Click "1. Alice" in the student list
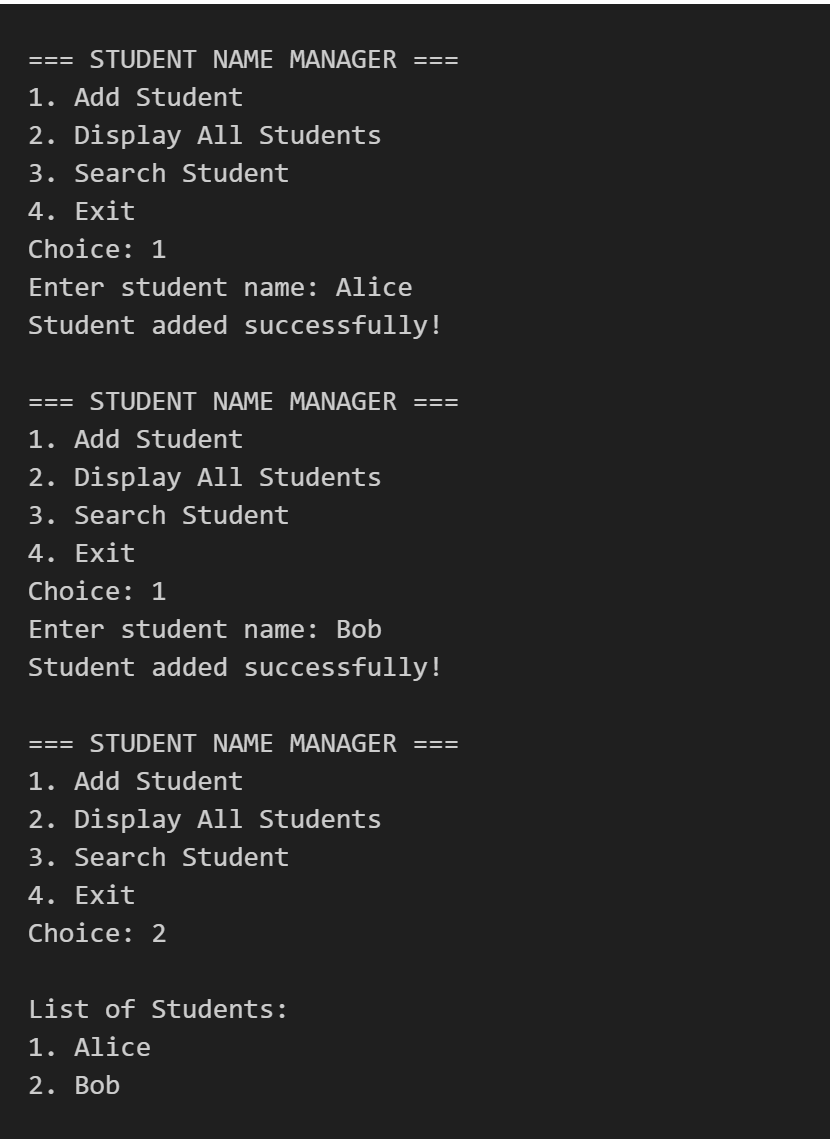The height and width of the screenshot is (1139, 830). coord(89,1048)
